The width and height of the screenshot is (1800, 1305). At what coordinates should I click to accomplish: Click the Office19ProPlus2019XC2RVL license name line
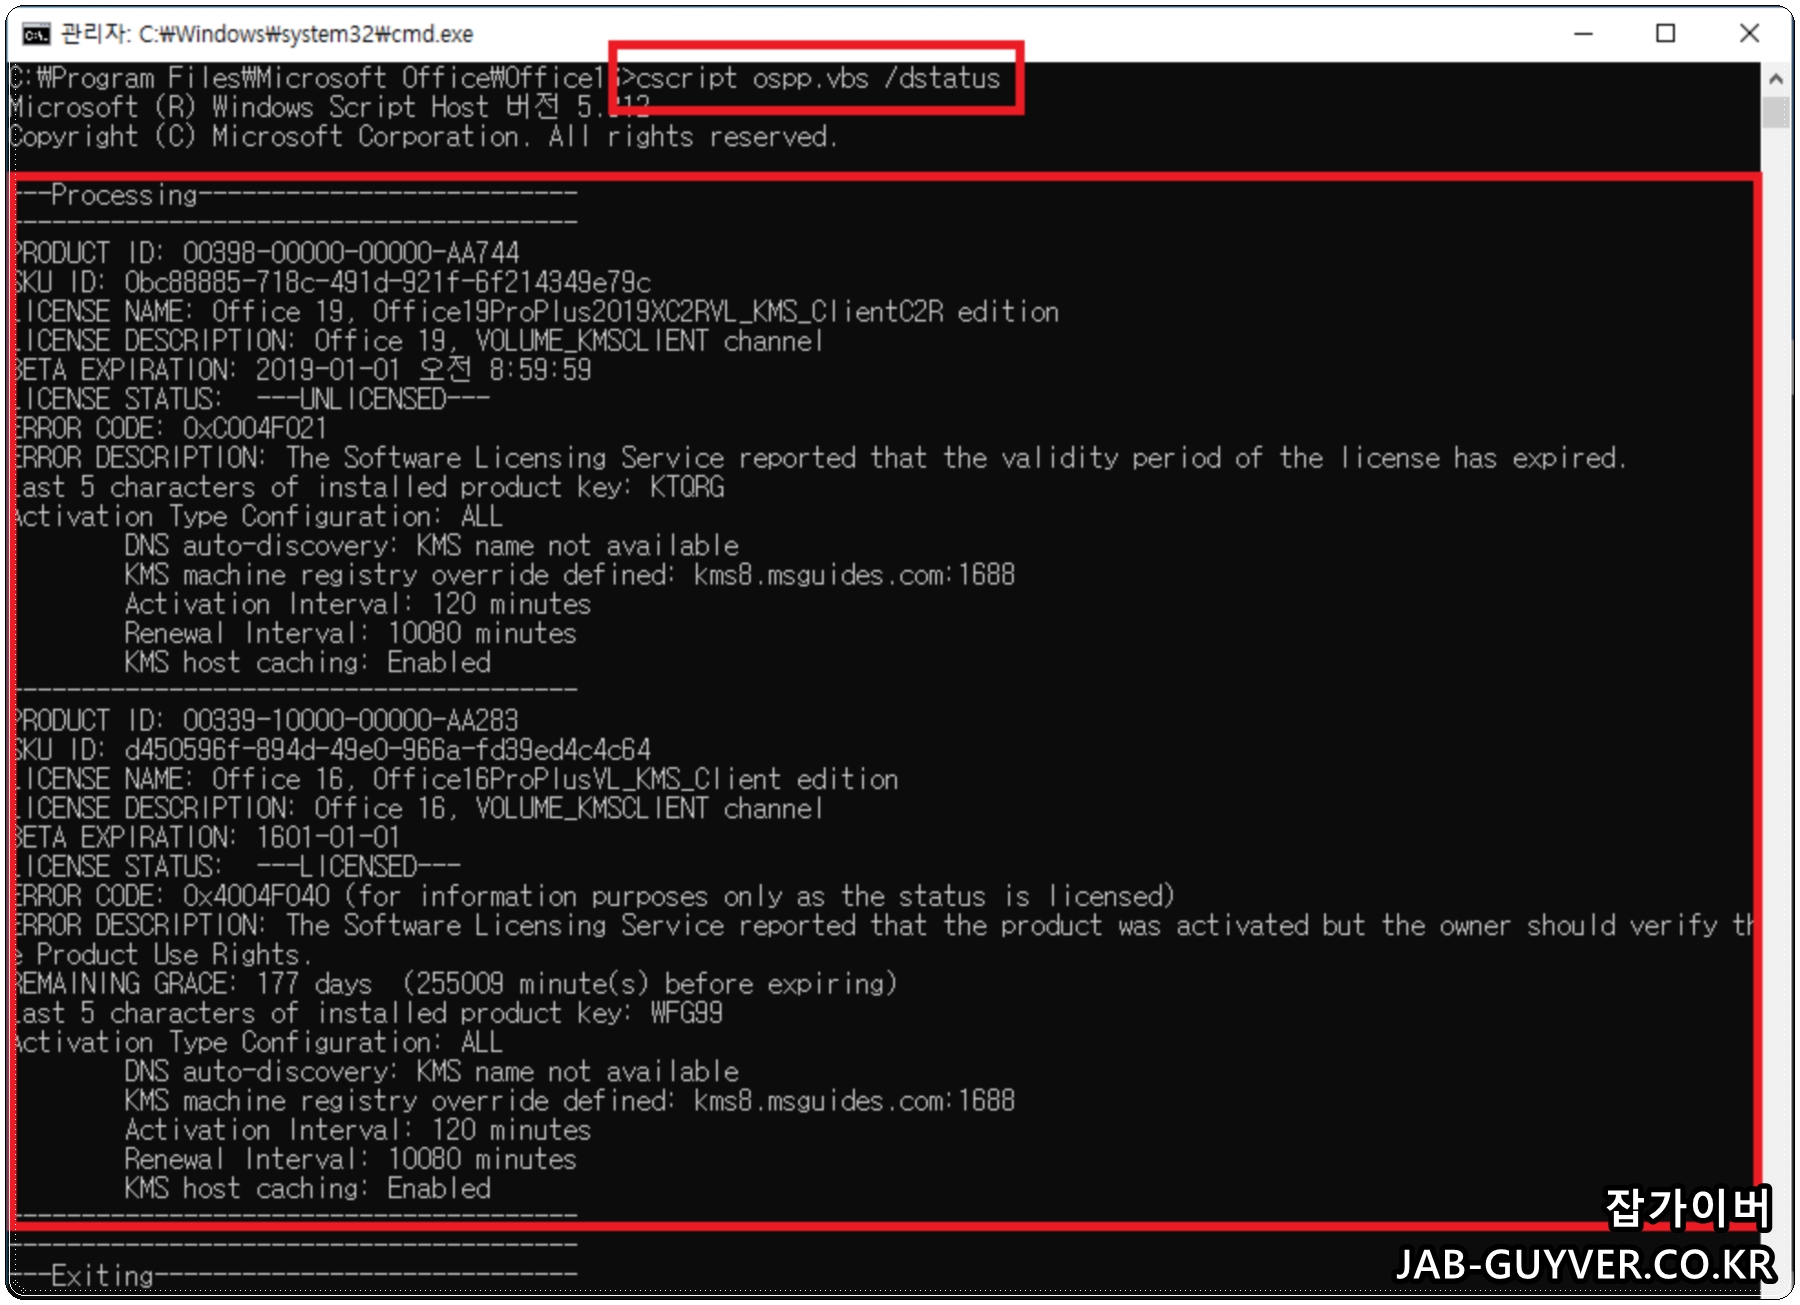tap(536, 312)
